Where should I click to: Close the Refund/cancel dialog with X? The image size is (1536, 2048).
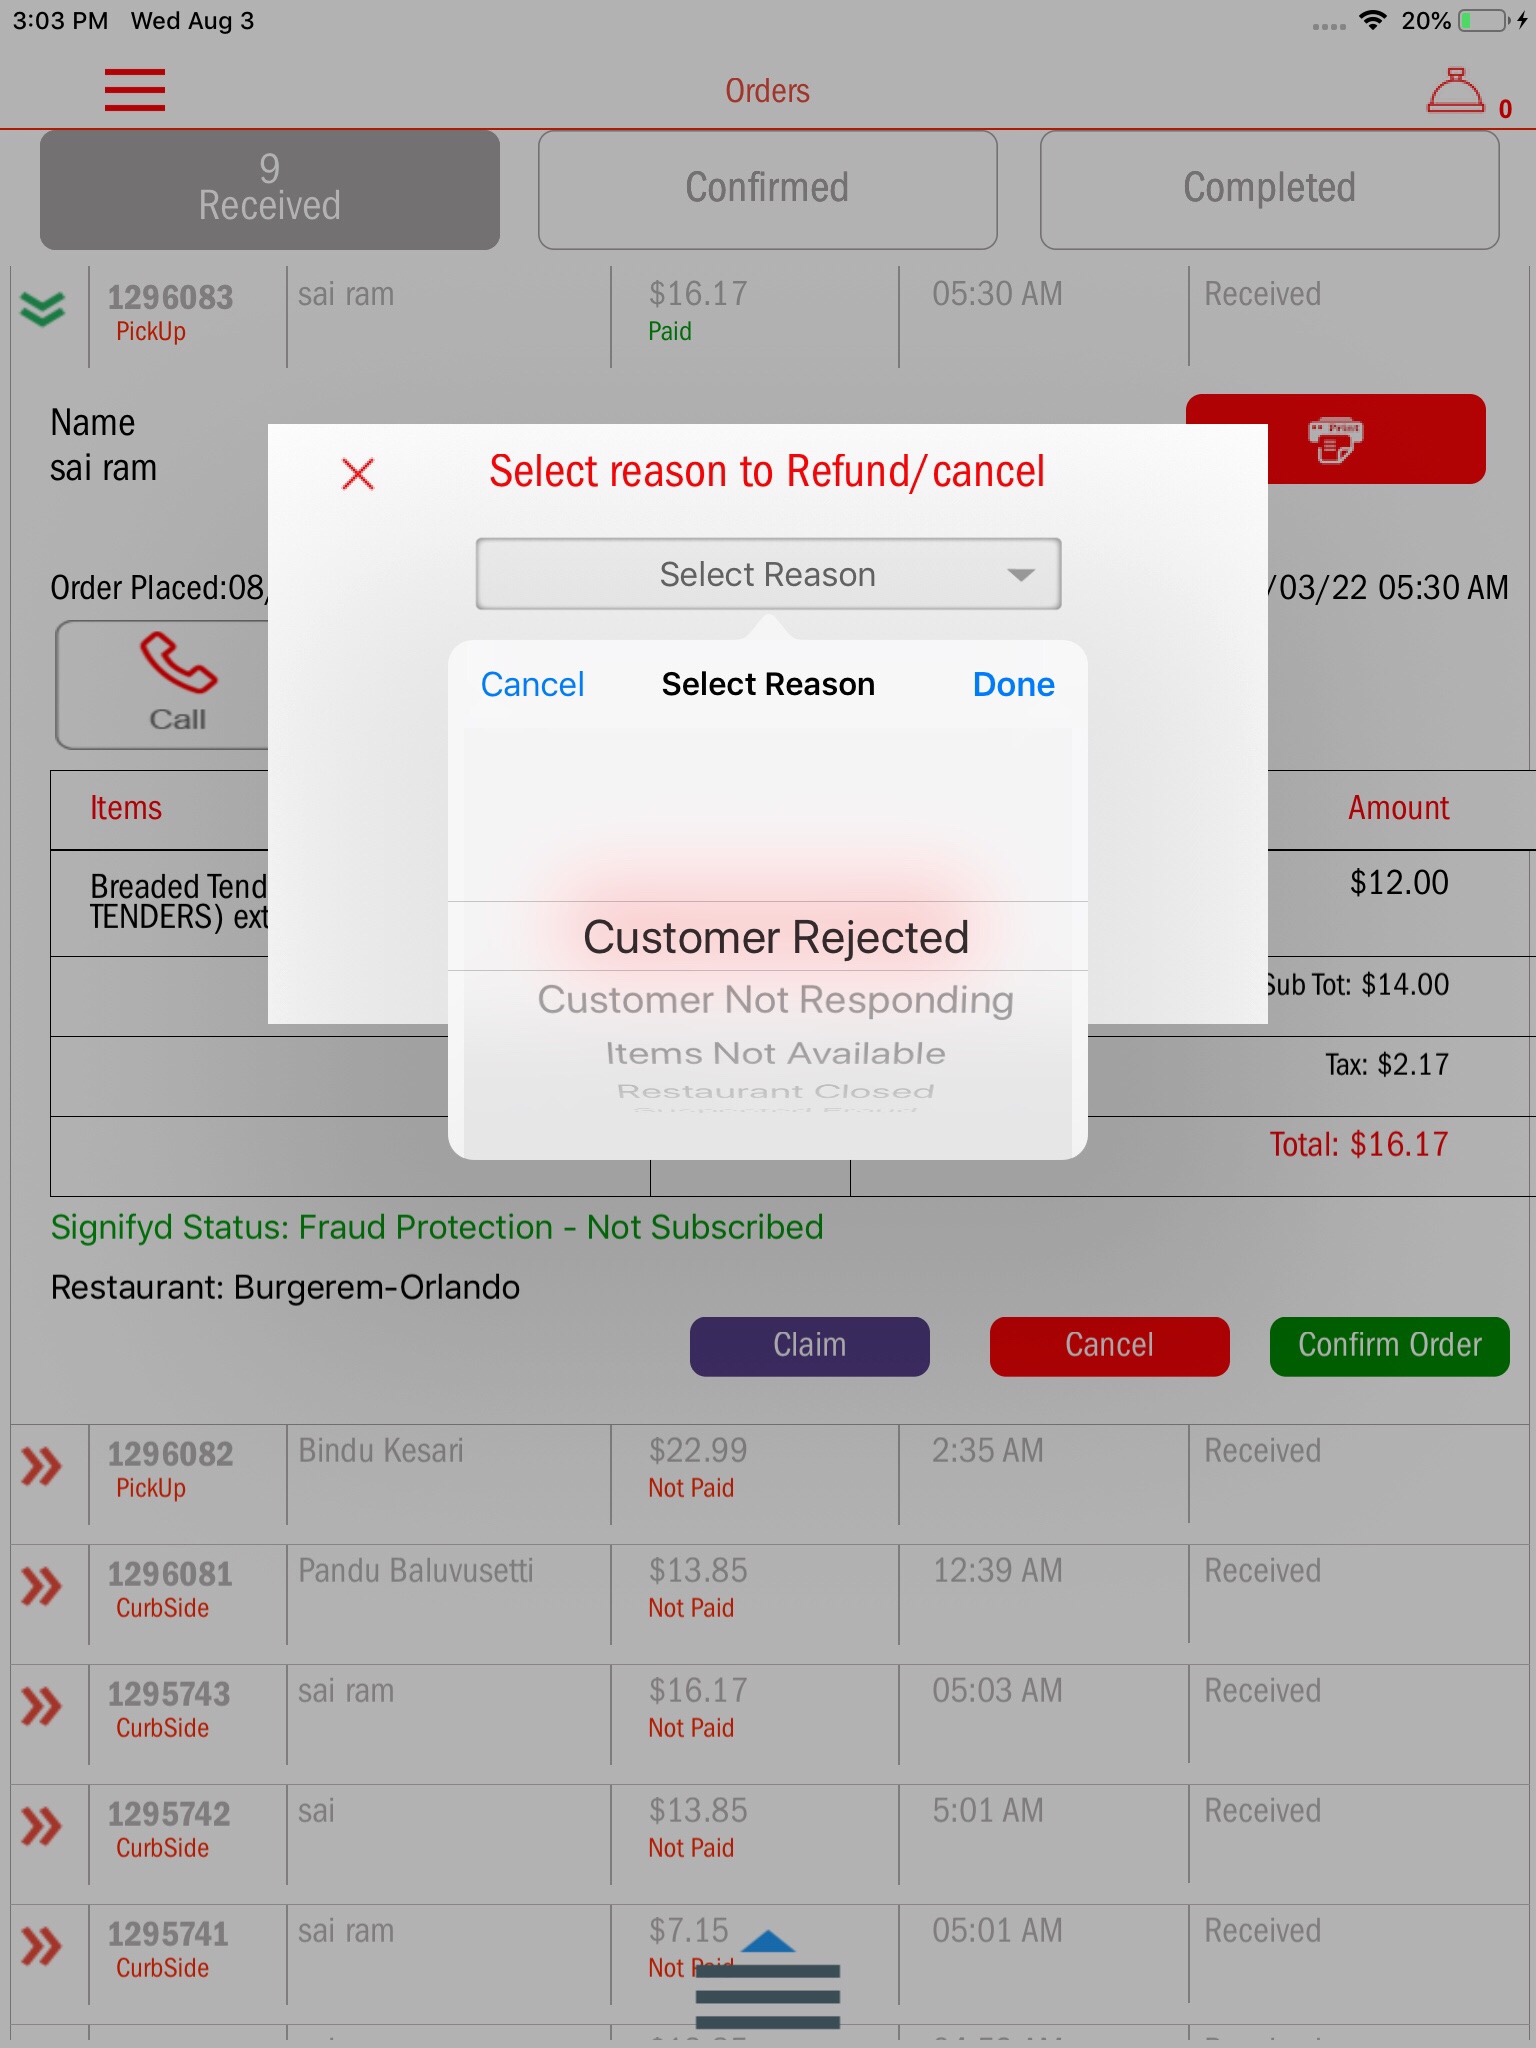coord(358,474)
